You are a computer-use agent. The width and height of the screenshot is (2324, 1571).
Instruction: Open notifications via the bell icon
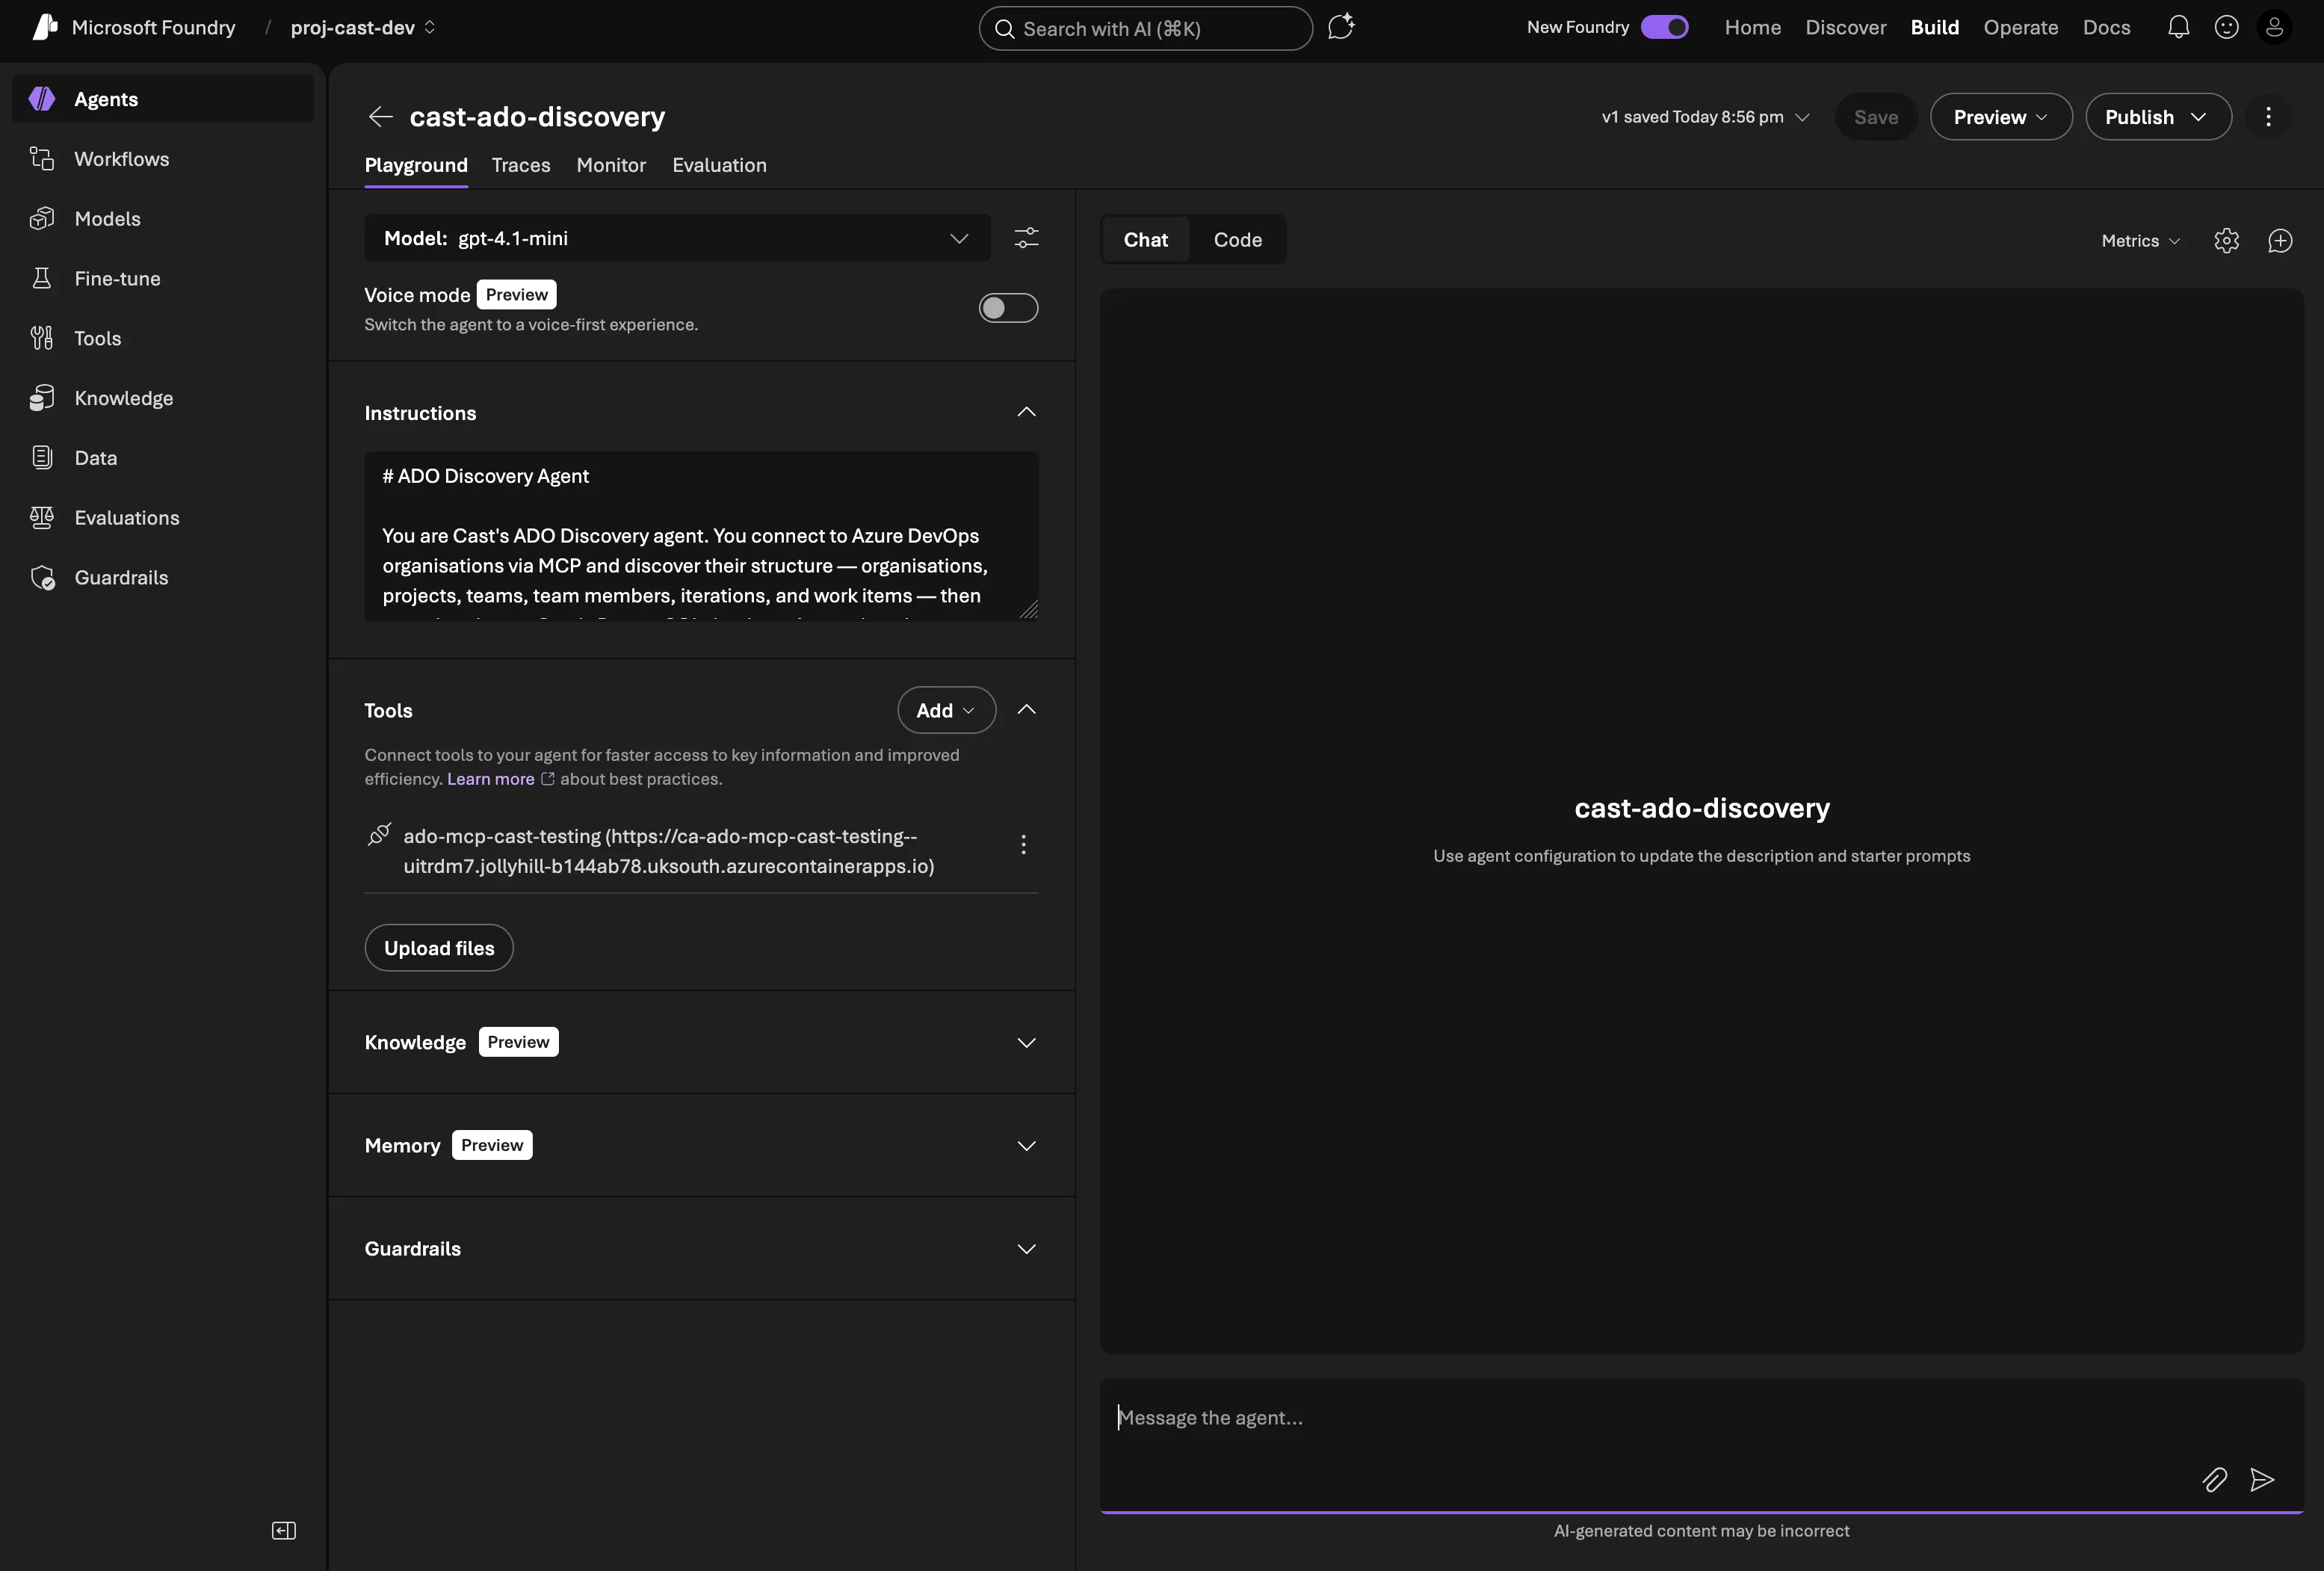coord(2179,27)
